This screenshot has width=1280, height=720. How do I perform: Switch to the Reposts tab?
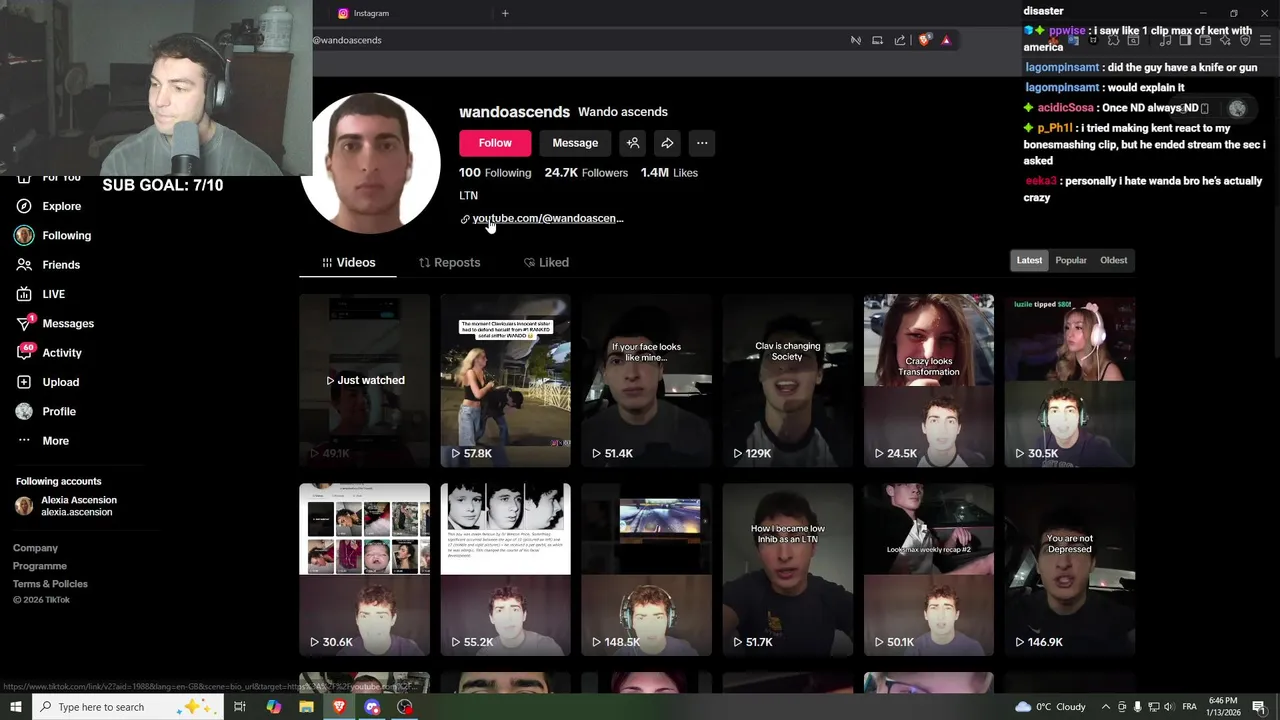pyautogui.click(x=449, y=262)
